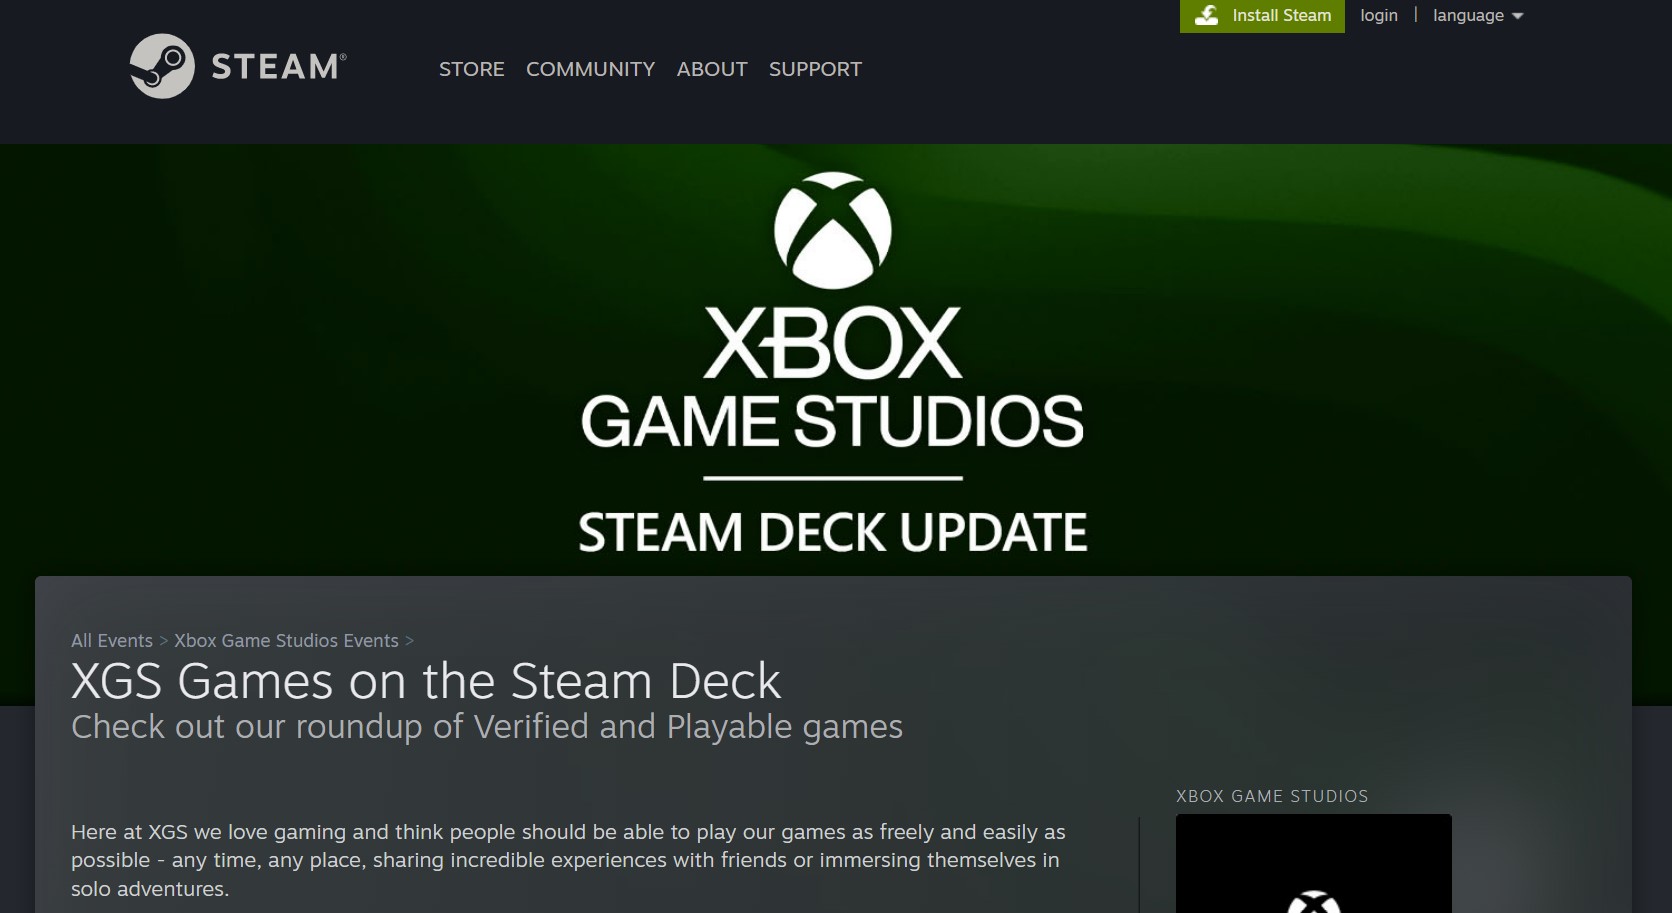Expand the language dropdown
The image size is (1672, 913).
1478,15
